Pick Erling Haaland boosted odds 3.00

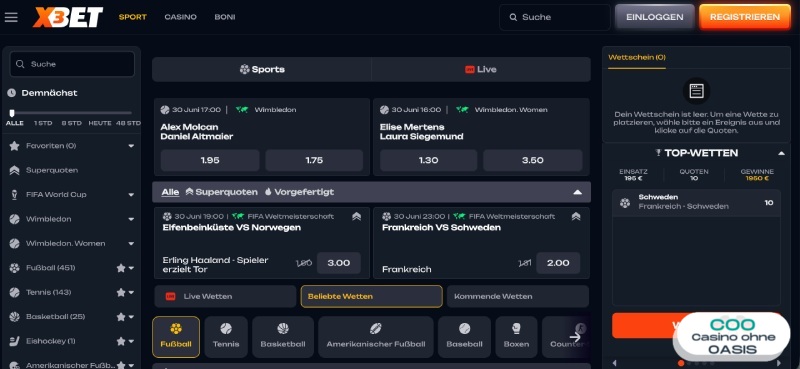338,263
